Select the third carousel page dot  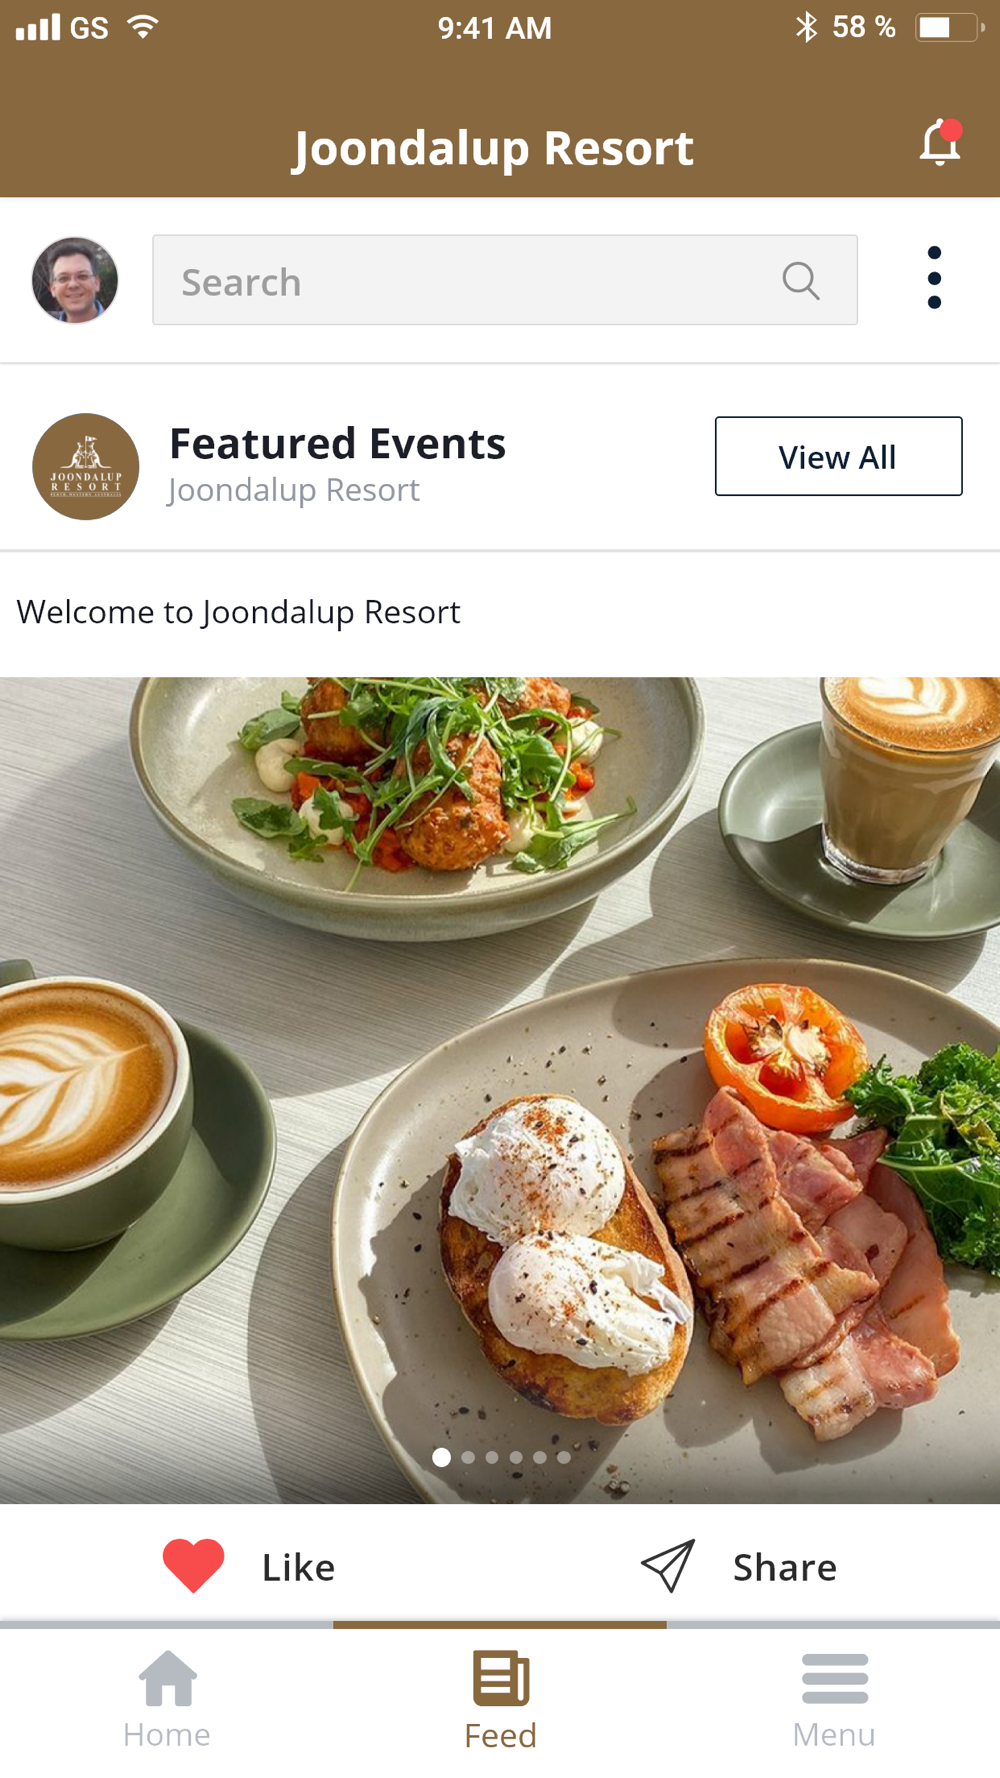pos(492,1458)
